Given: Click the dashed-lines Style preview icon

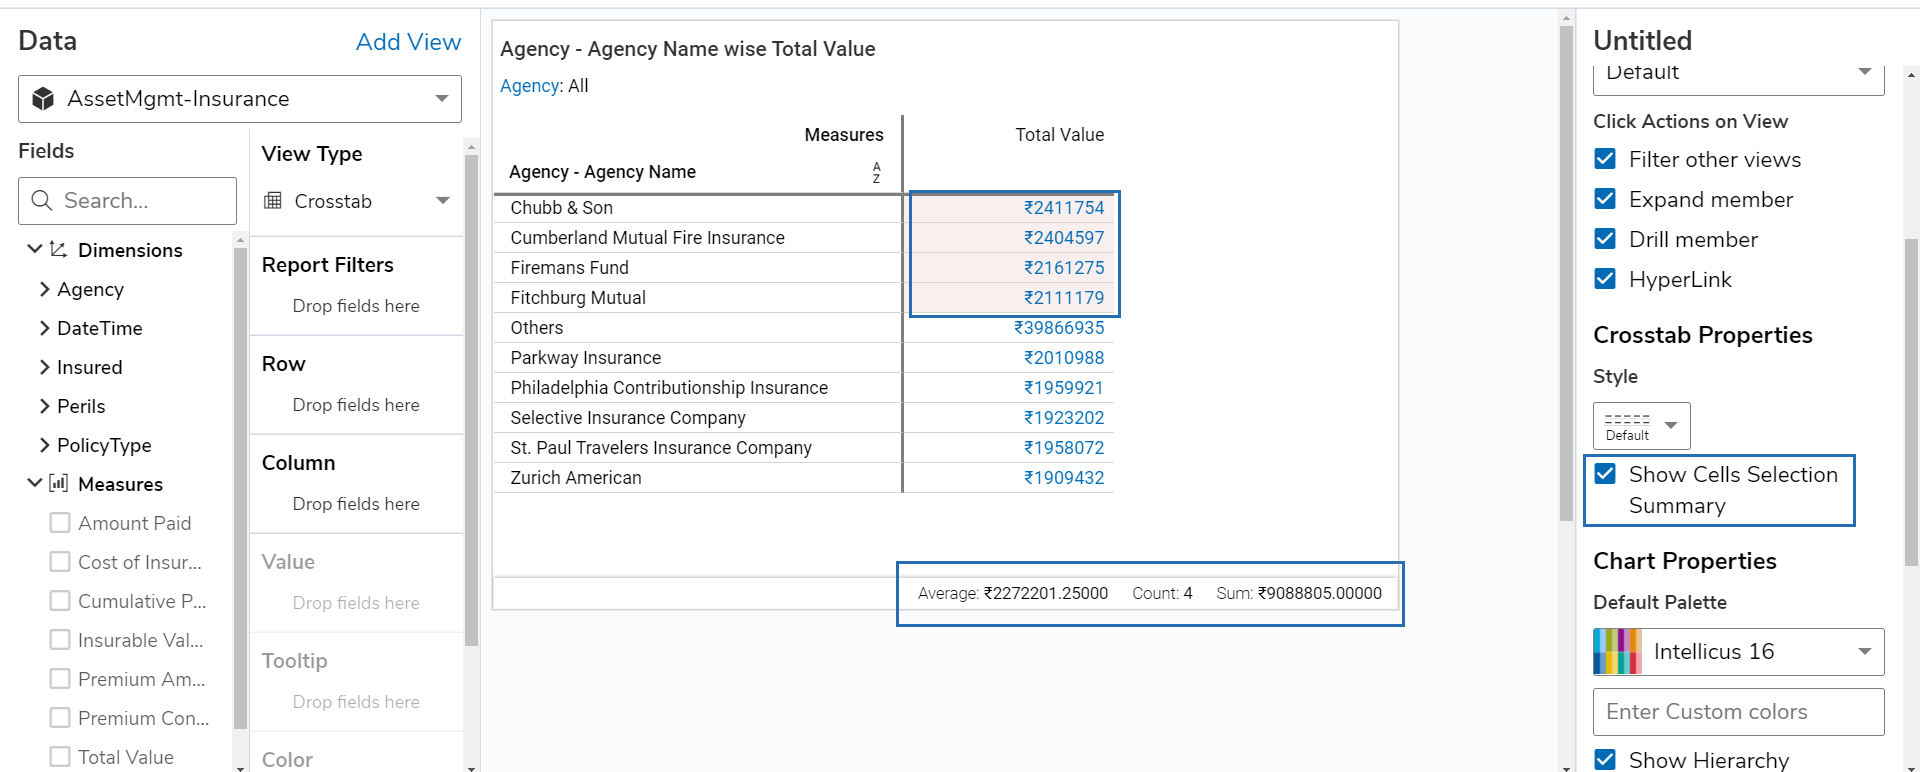Looking at the screenshot, I should (x=1627, y=420).
